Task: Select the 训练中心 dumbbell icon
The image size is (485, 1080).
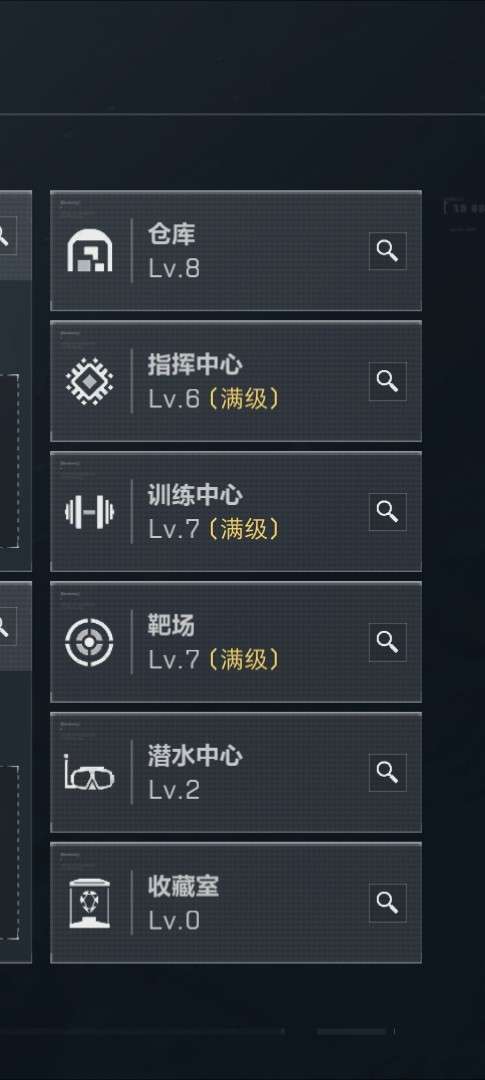Action: coord(90,512)
